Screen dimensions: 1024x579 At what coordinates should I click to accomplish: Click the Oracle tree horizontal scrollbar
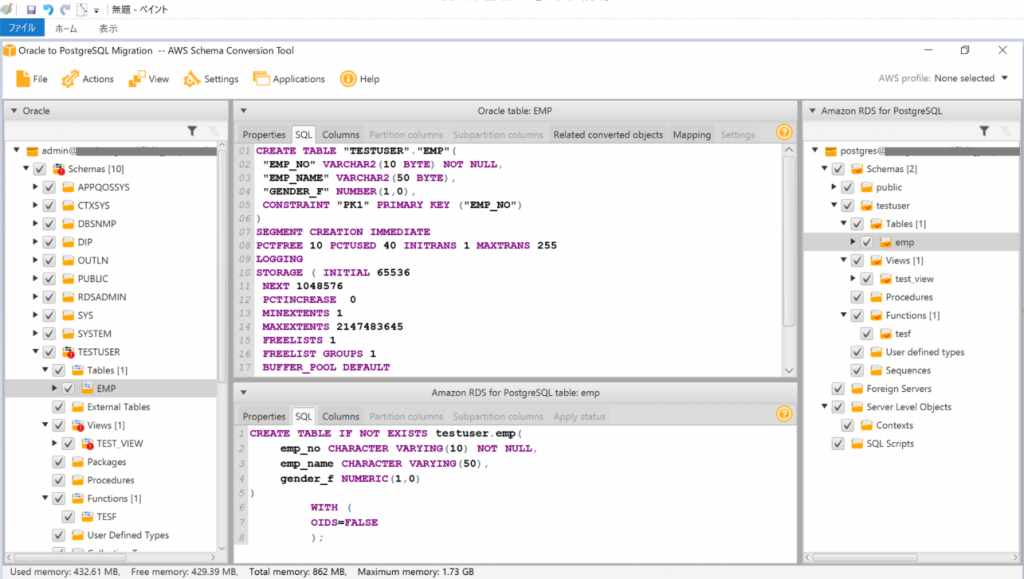click(x=70, y=557)
